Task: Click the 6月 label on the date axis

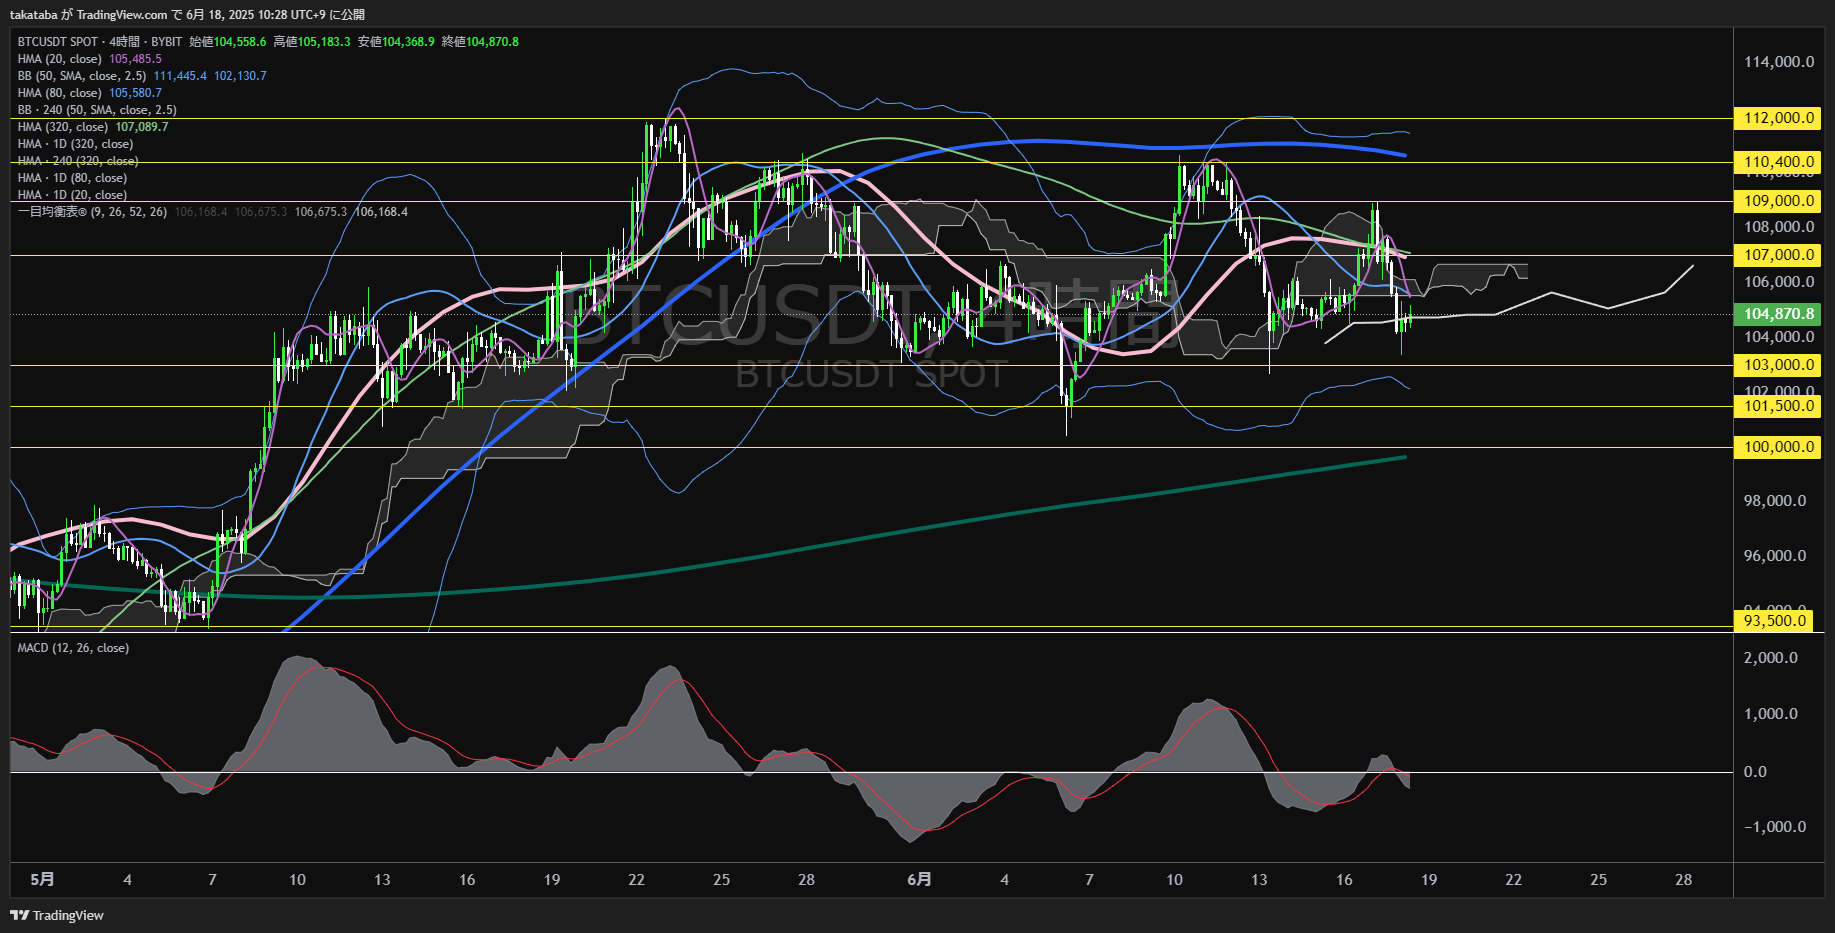Action: 919,880
